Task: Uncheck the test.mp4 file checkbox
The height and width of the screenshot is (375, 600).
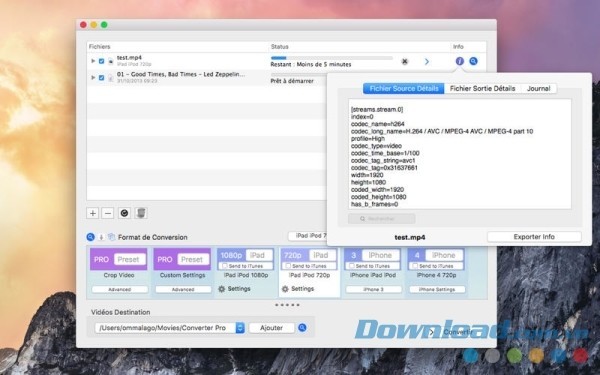Action: coord(101,61)
